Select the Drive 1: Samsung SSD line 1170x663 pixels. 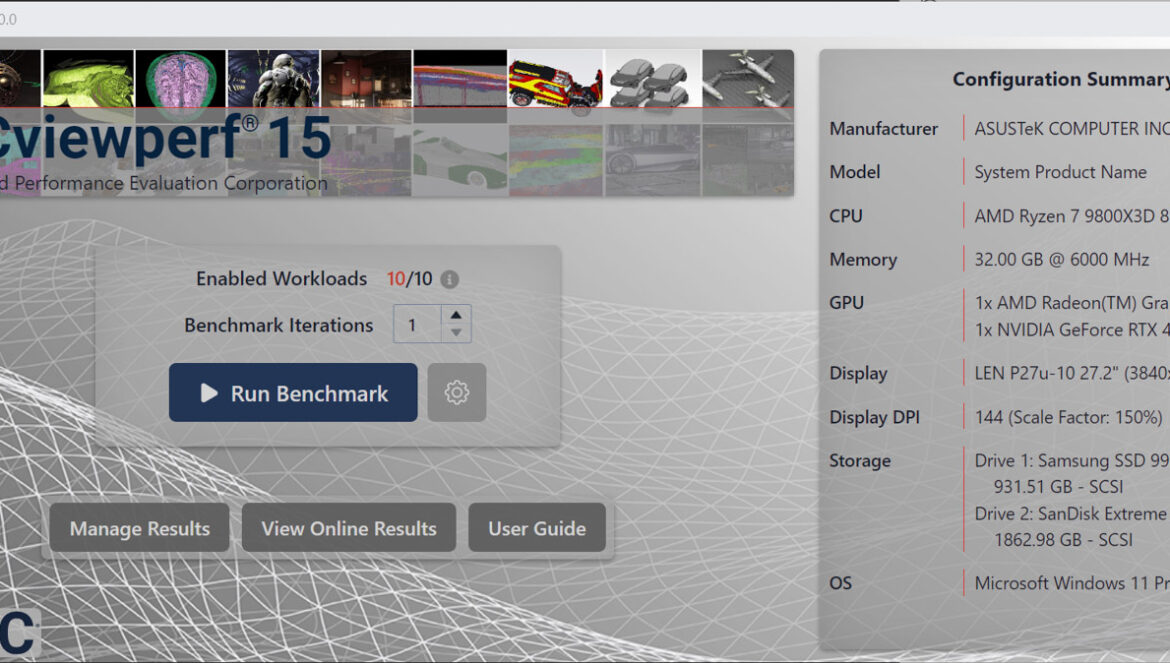point(1072,461)
